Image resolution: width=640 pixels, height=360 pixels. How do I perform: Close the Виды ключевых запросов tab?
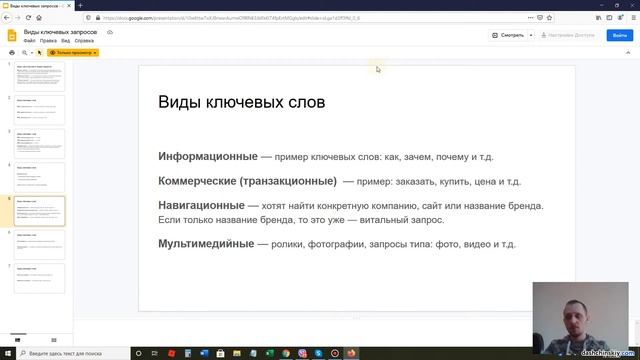[x=69, y=6]
